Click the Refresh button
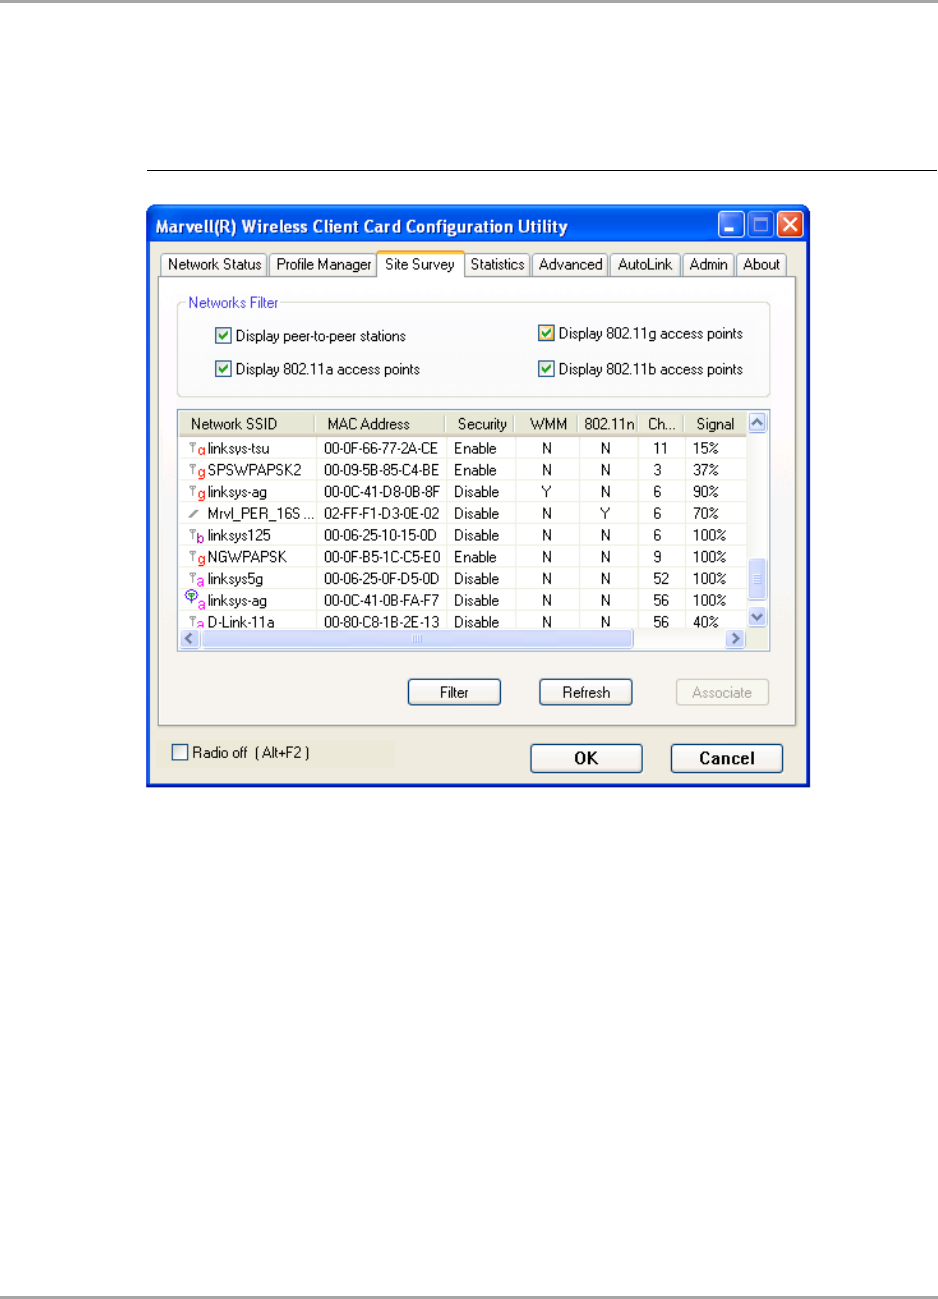The image size is (938, 1299). tap(586, 692)
